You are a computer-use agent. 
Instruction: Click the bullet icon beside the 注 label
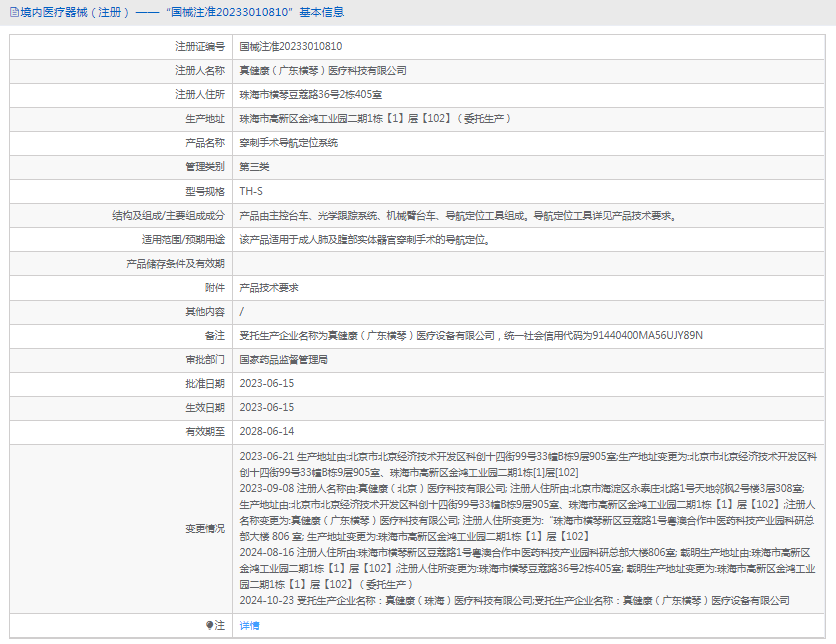point(210,625)
